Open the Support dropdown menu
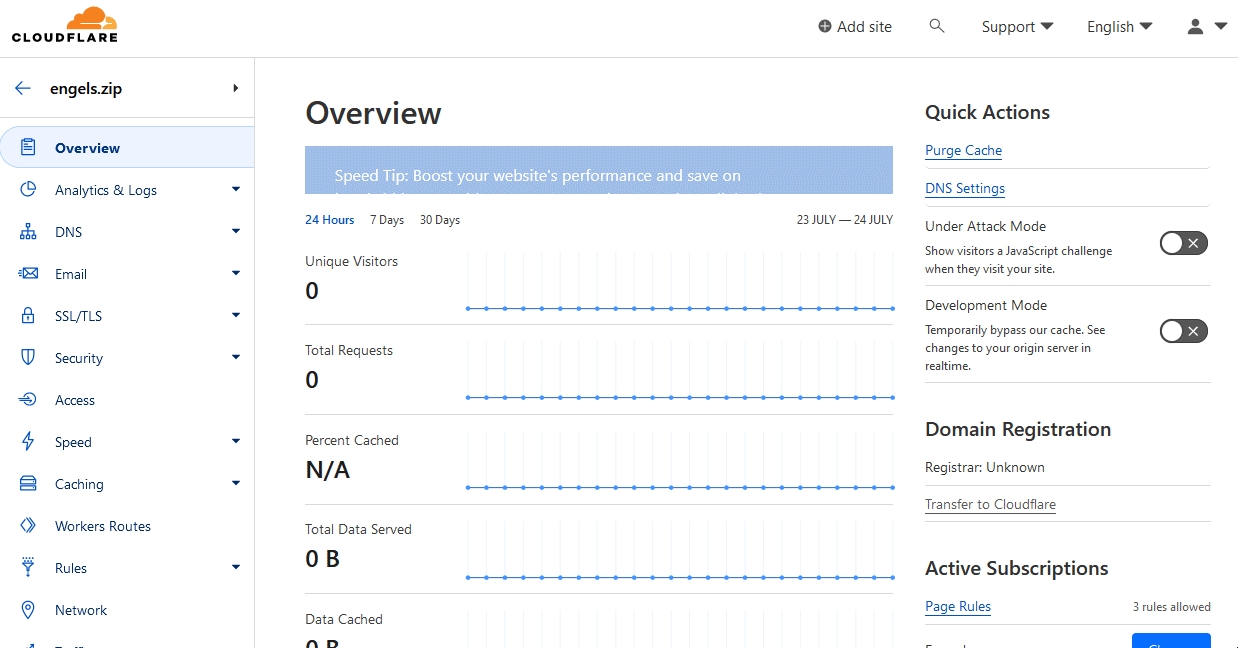Screen dimensions: 1238x648 coord(1017,27)
